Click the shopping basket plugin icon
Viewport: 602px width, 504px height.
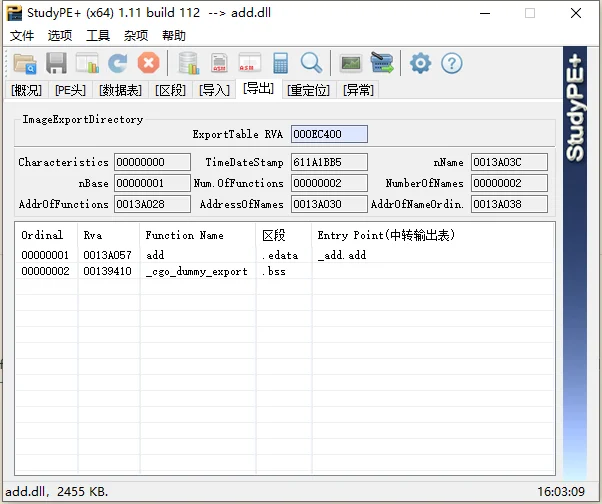[x=382, y=63]
